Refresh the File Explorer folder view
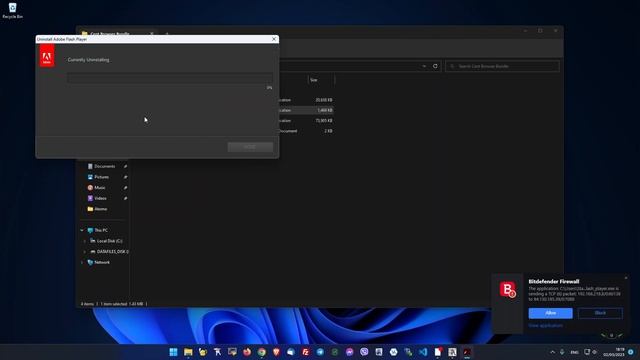 [435, 66]
